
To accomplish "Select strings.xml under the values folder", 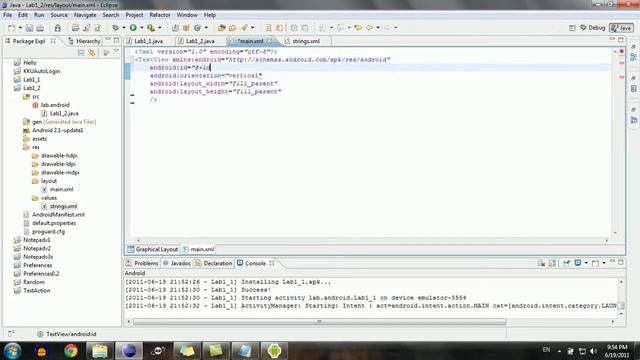I will 63,206.
